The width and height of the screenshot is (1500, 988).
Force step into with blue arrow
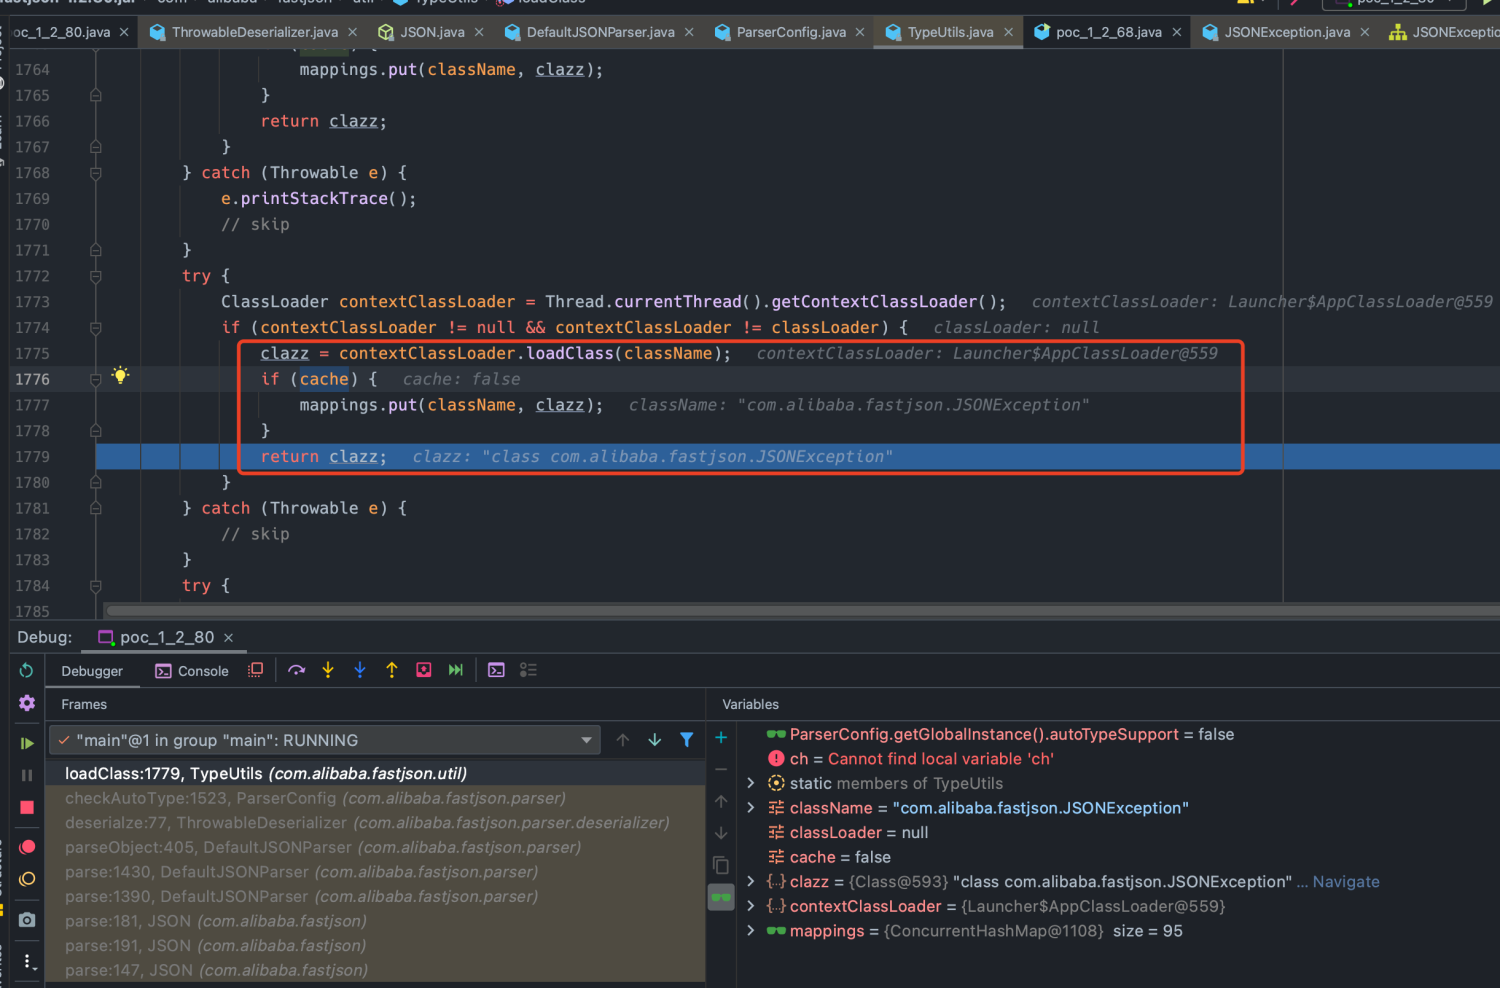[360, 670]
